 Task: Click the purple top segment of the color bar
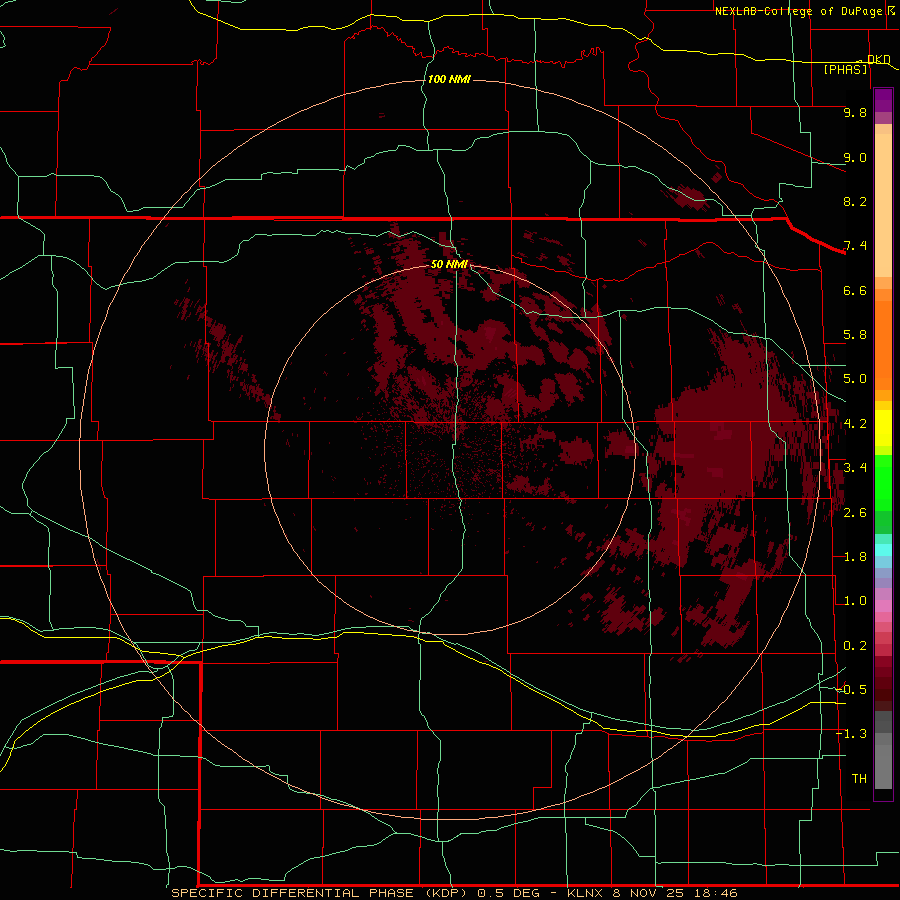883,100
